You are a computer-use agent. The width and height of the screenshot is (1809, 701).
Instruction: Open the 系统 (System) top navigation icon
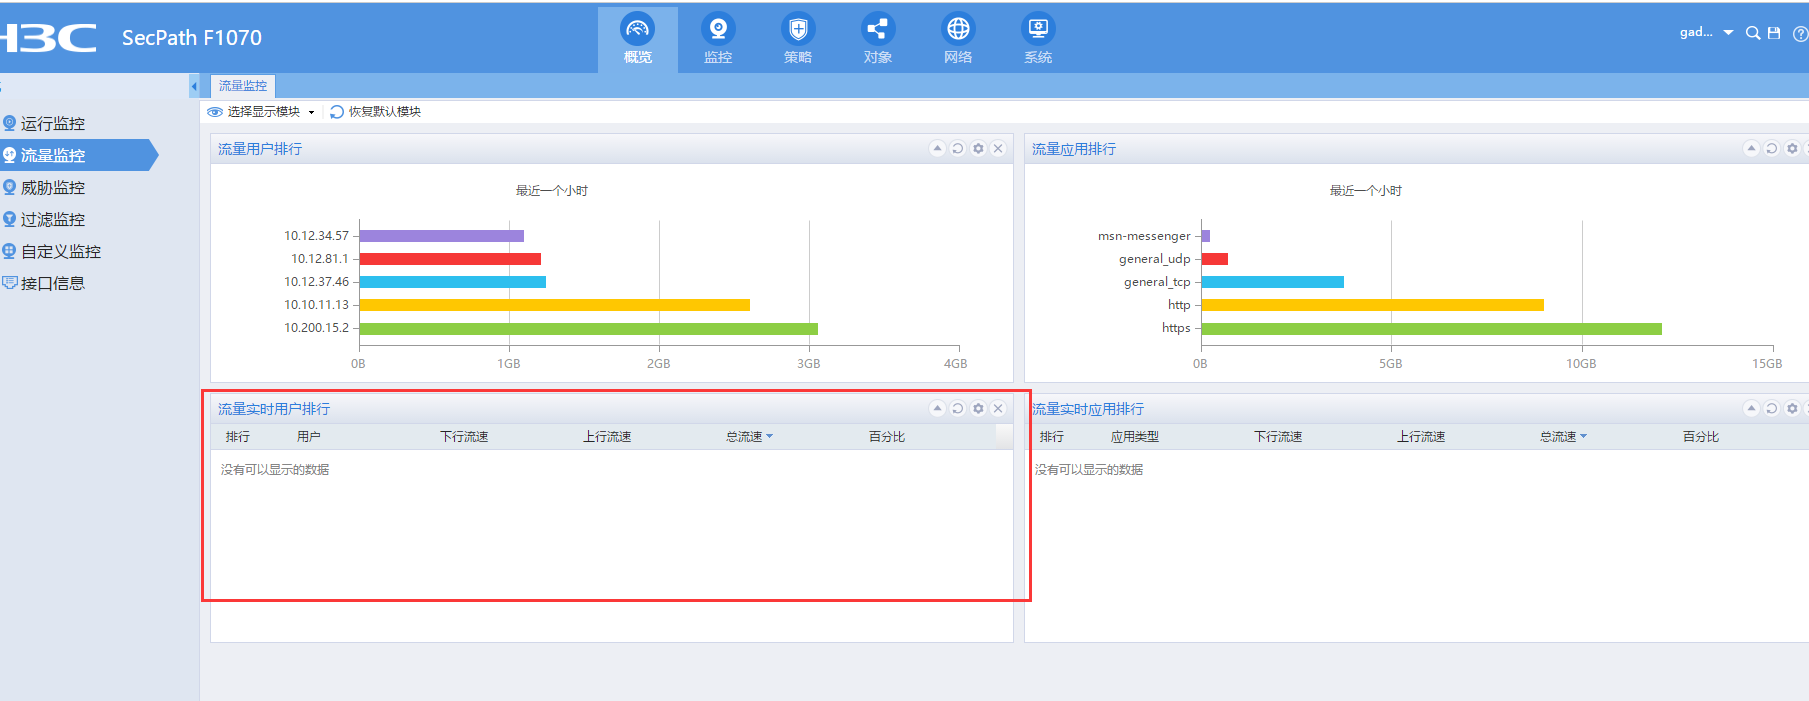pyautogui.click(x=1037, y=38)
